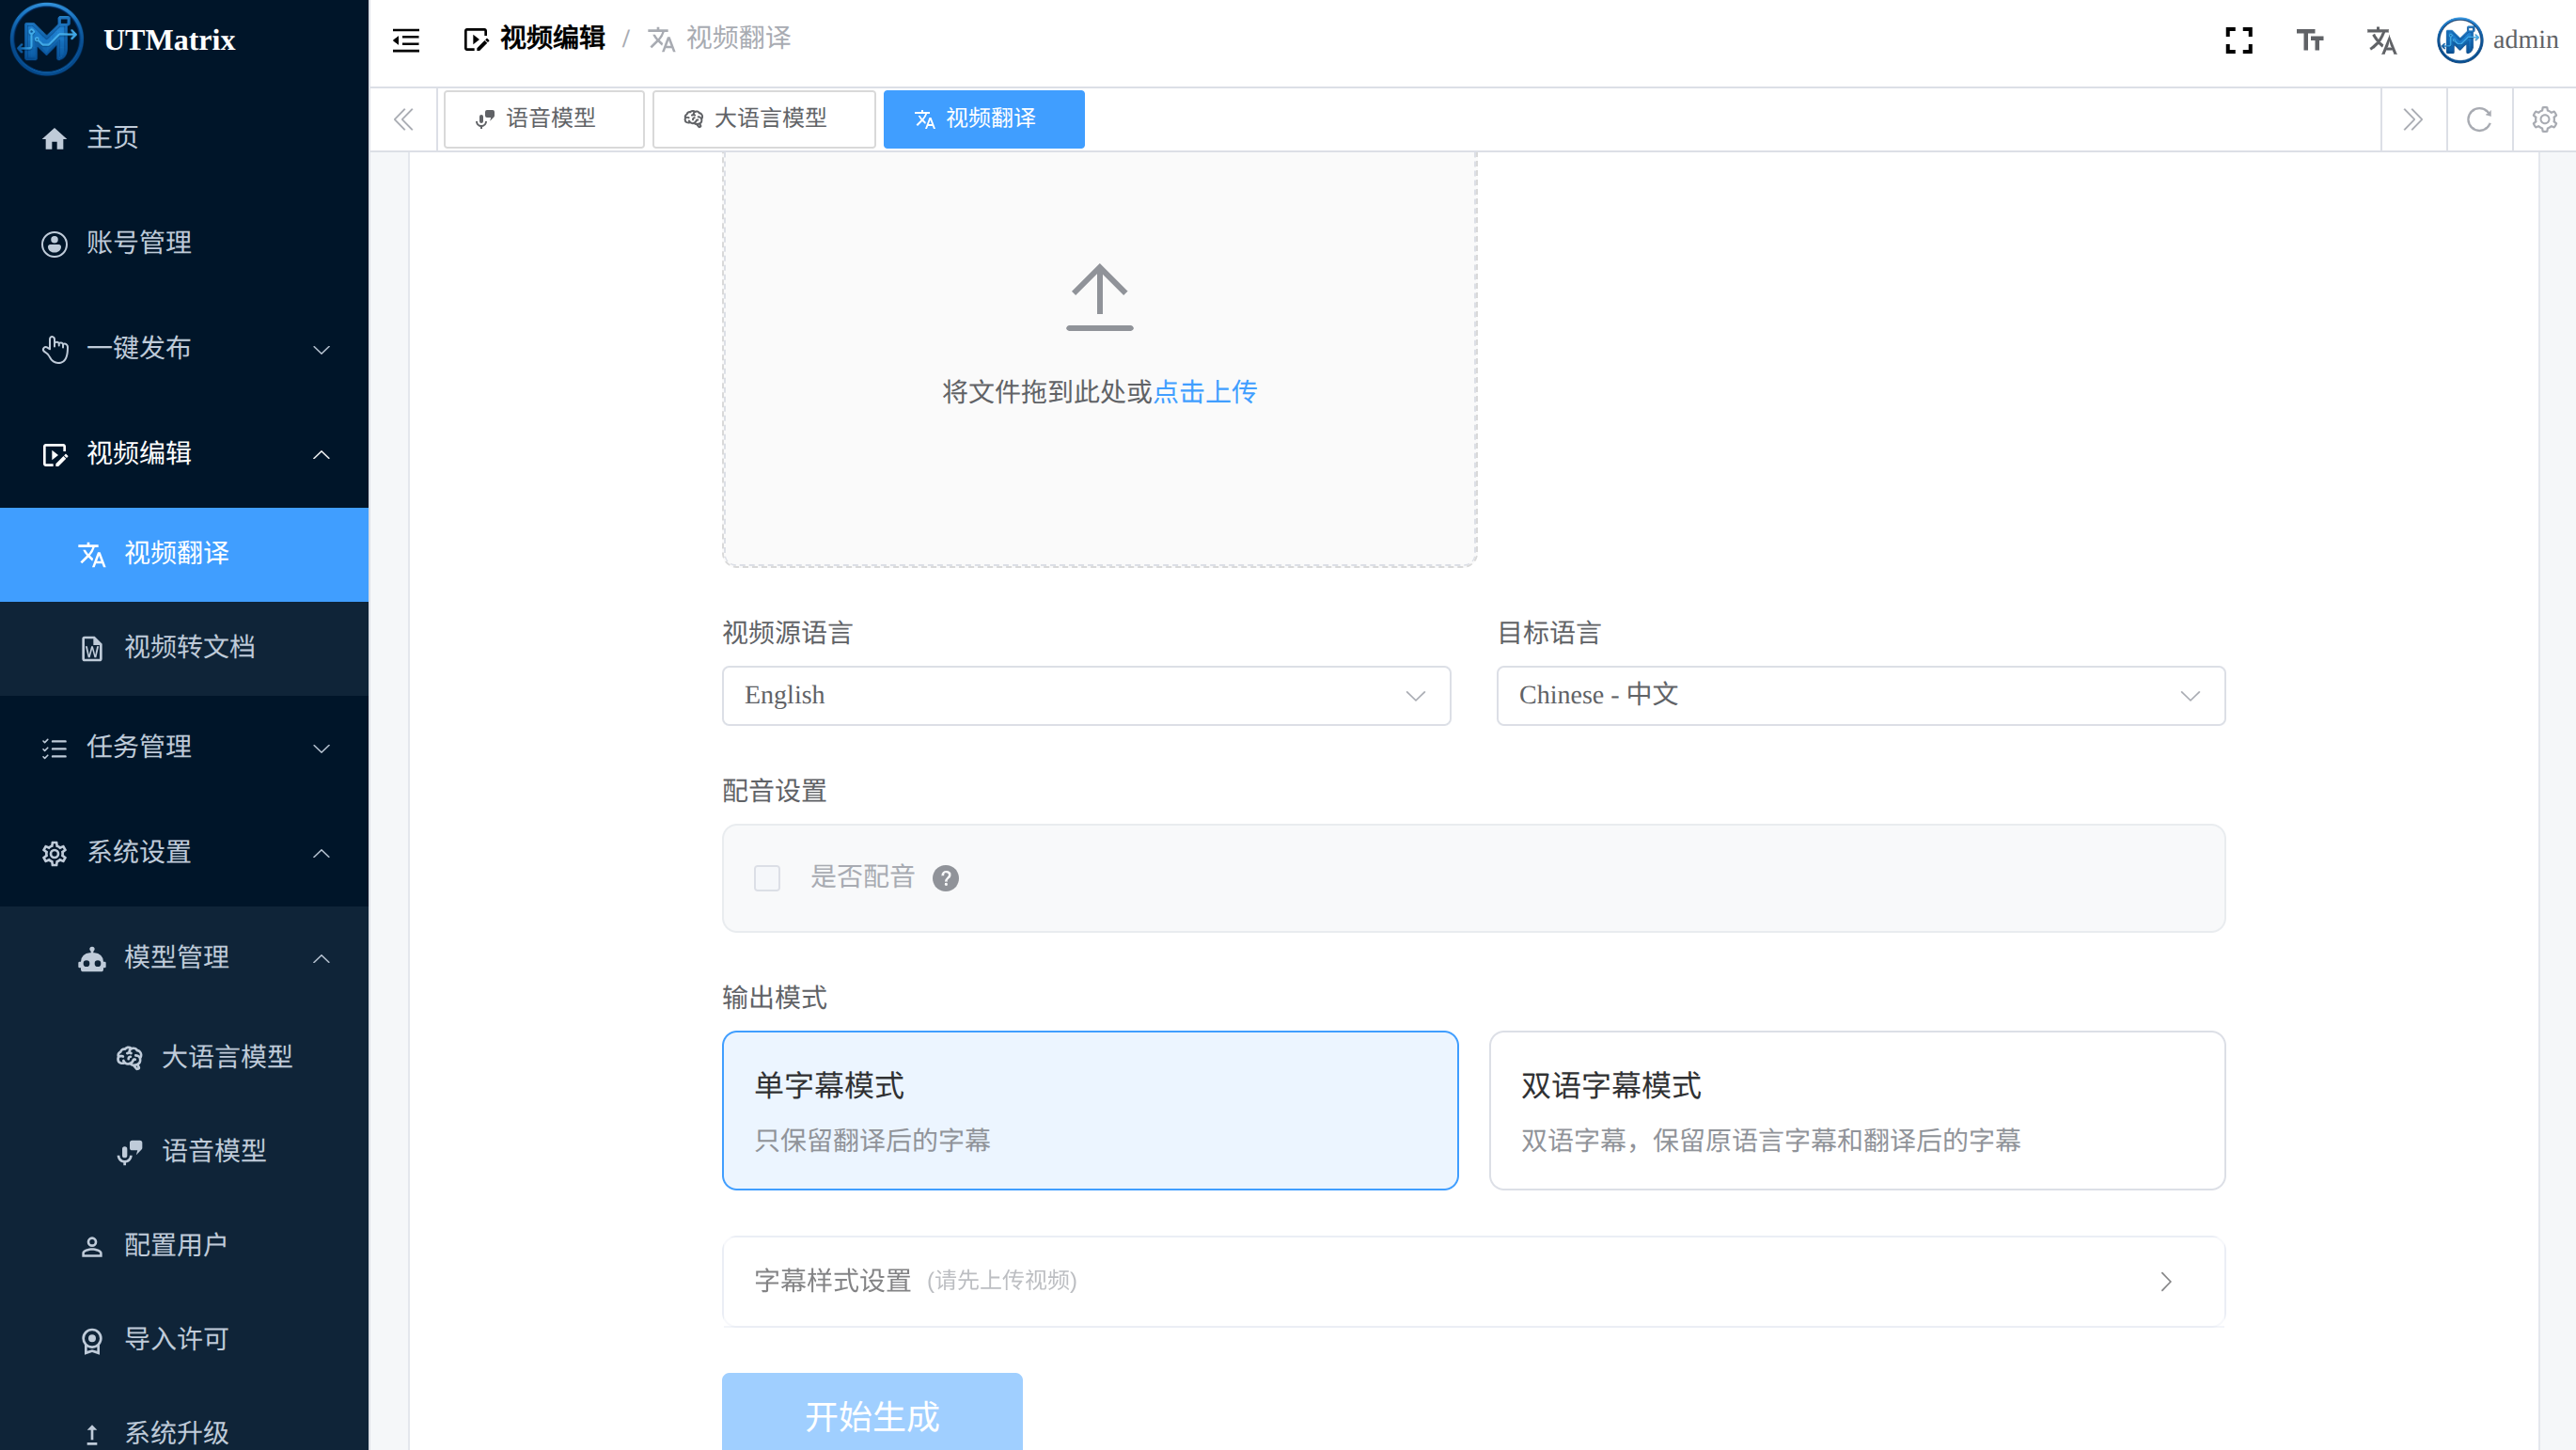Expand the 一键发布 sidebar menu
The image size is (2576, 1450).
tap(184, 348)
